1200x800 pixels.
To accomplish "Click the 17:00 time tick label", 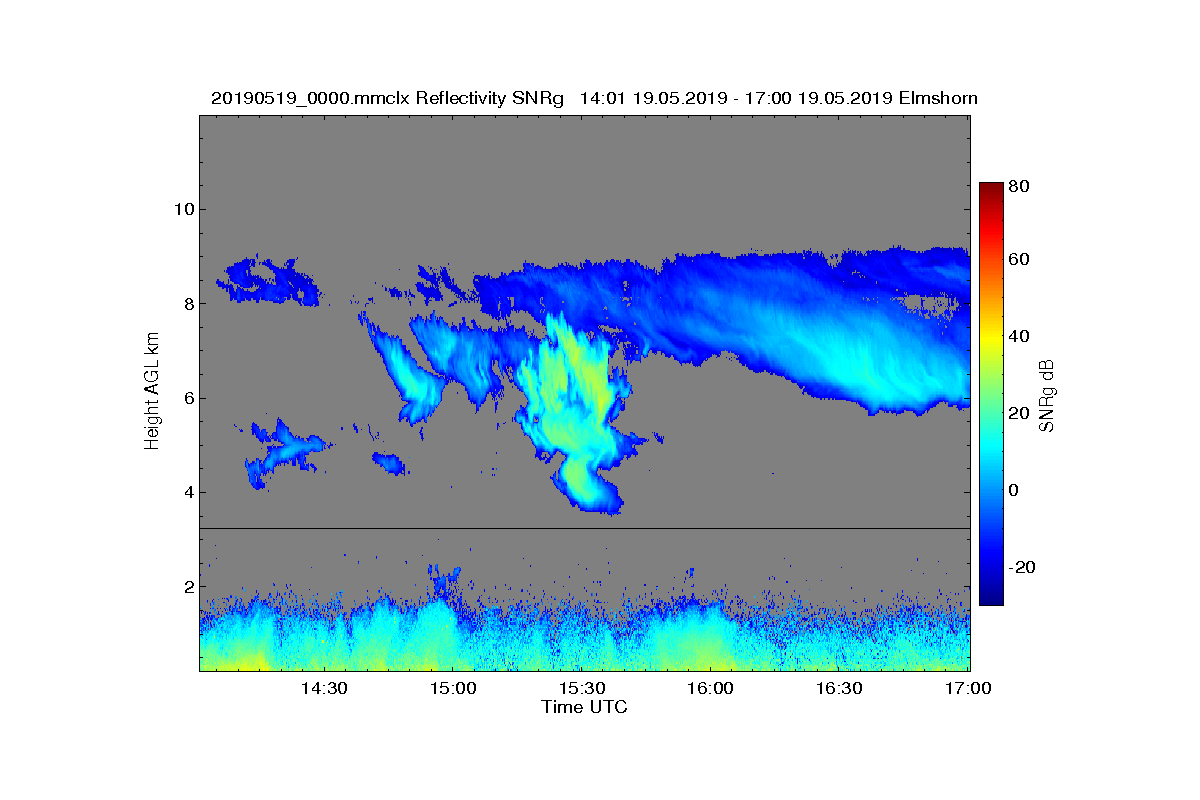I will tap(966, 688).
